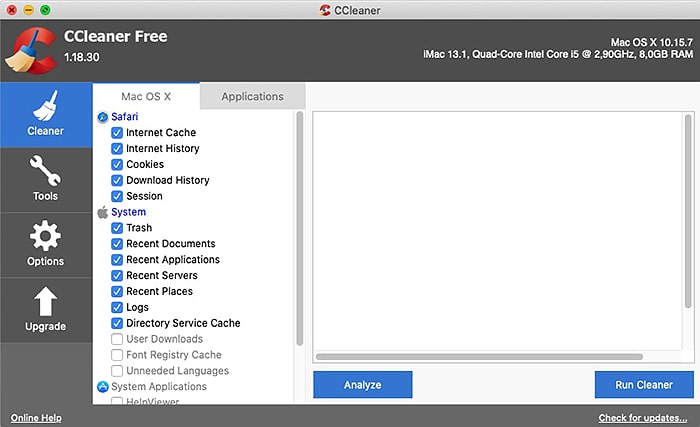Viewport: 700px width, 427px height.
Task: Click the results pane horizontal scrollbar
Action: coord(479,357)
